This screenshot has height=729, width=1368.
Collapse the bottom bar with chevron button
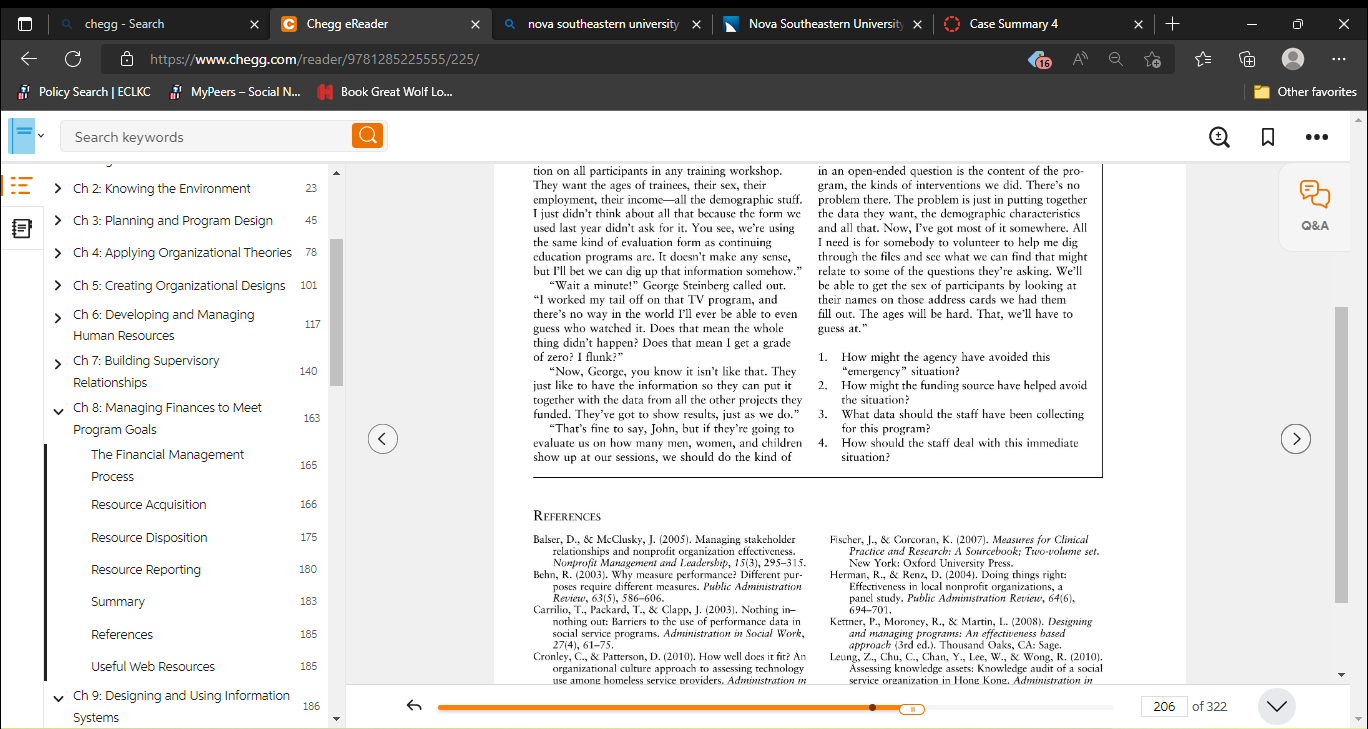tap(1277, 706)
